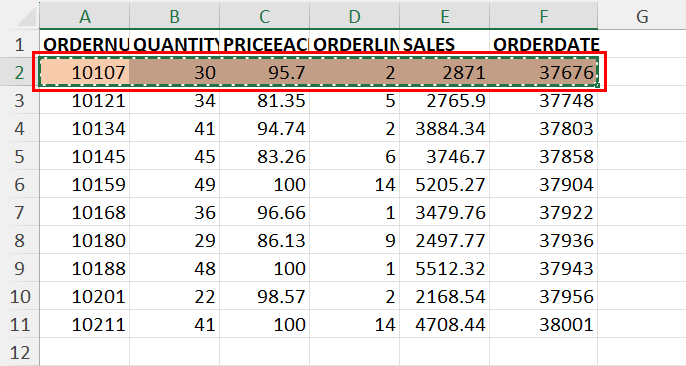
Task: Select cell containing 37858
Action: pyautogui.click(x=544, y=156)
